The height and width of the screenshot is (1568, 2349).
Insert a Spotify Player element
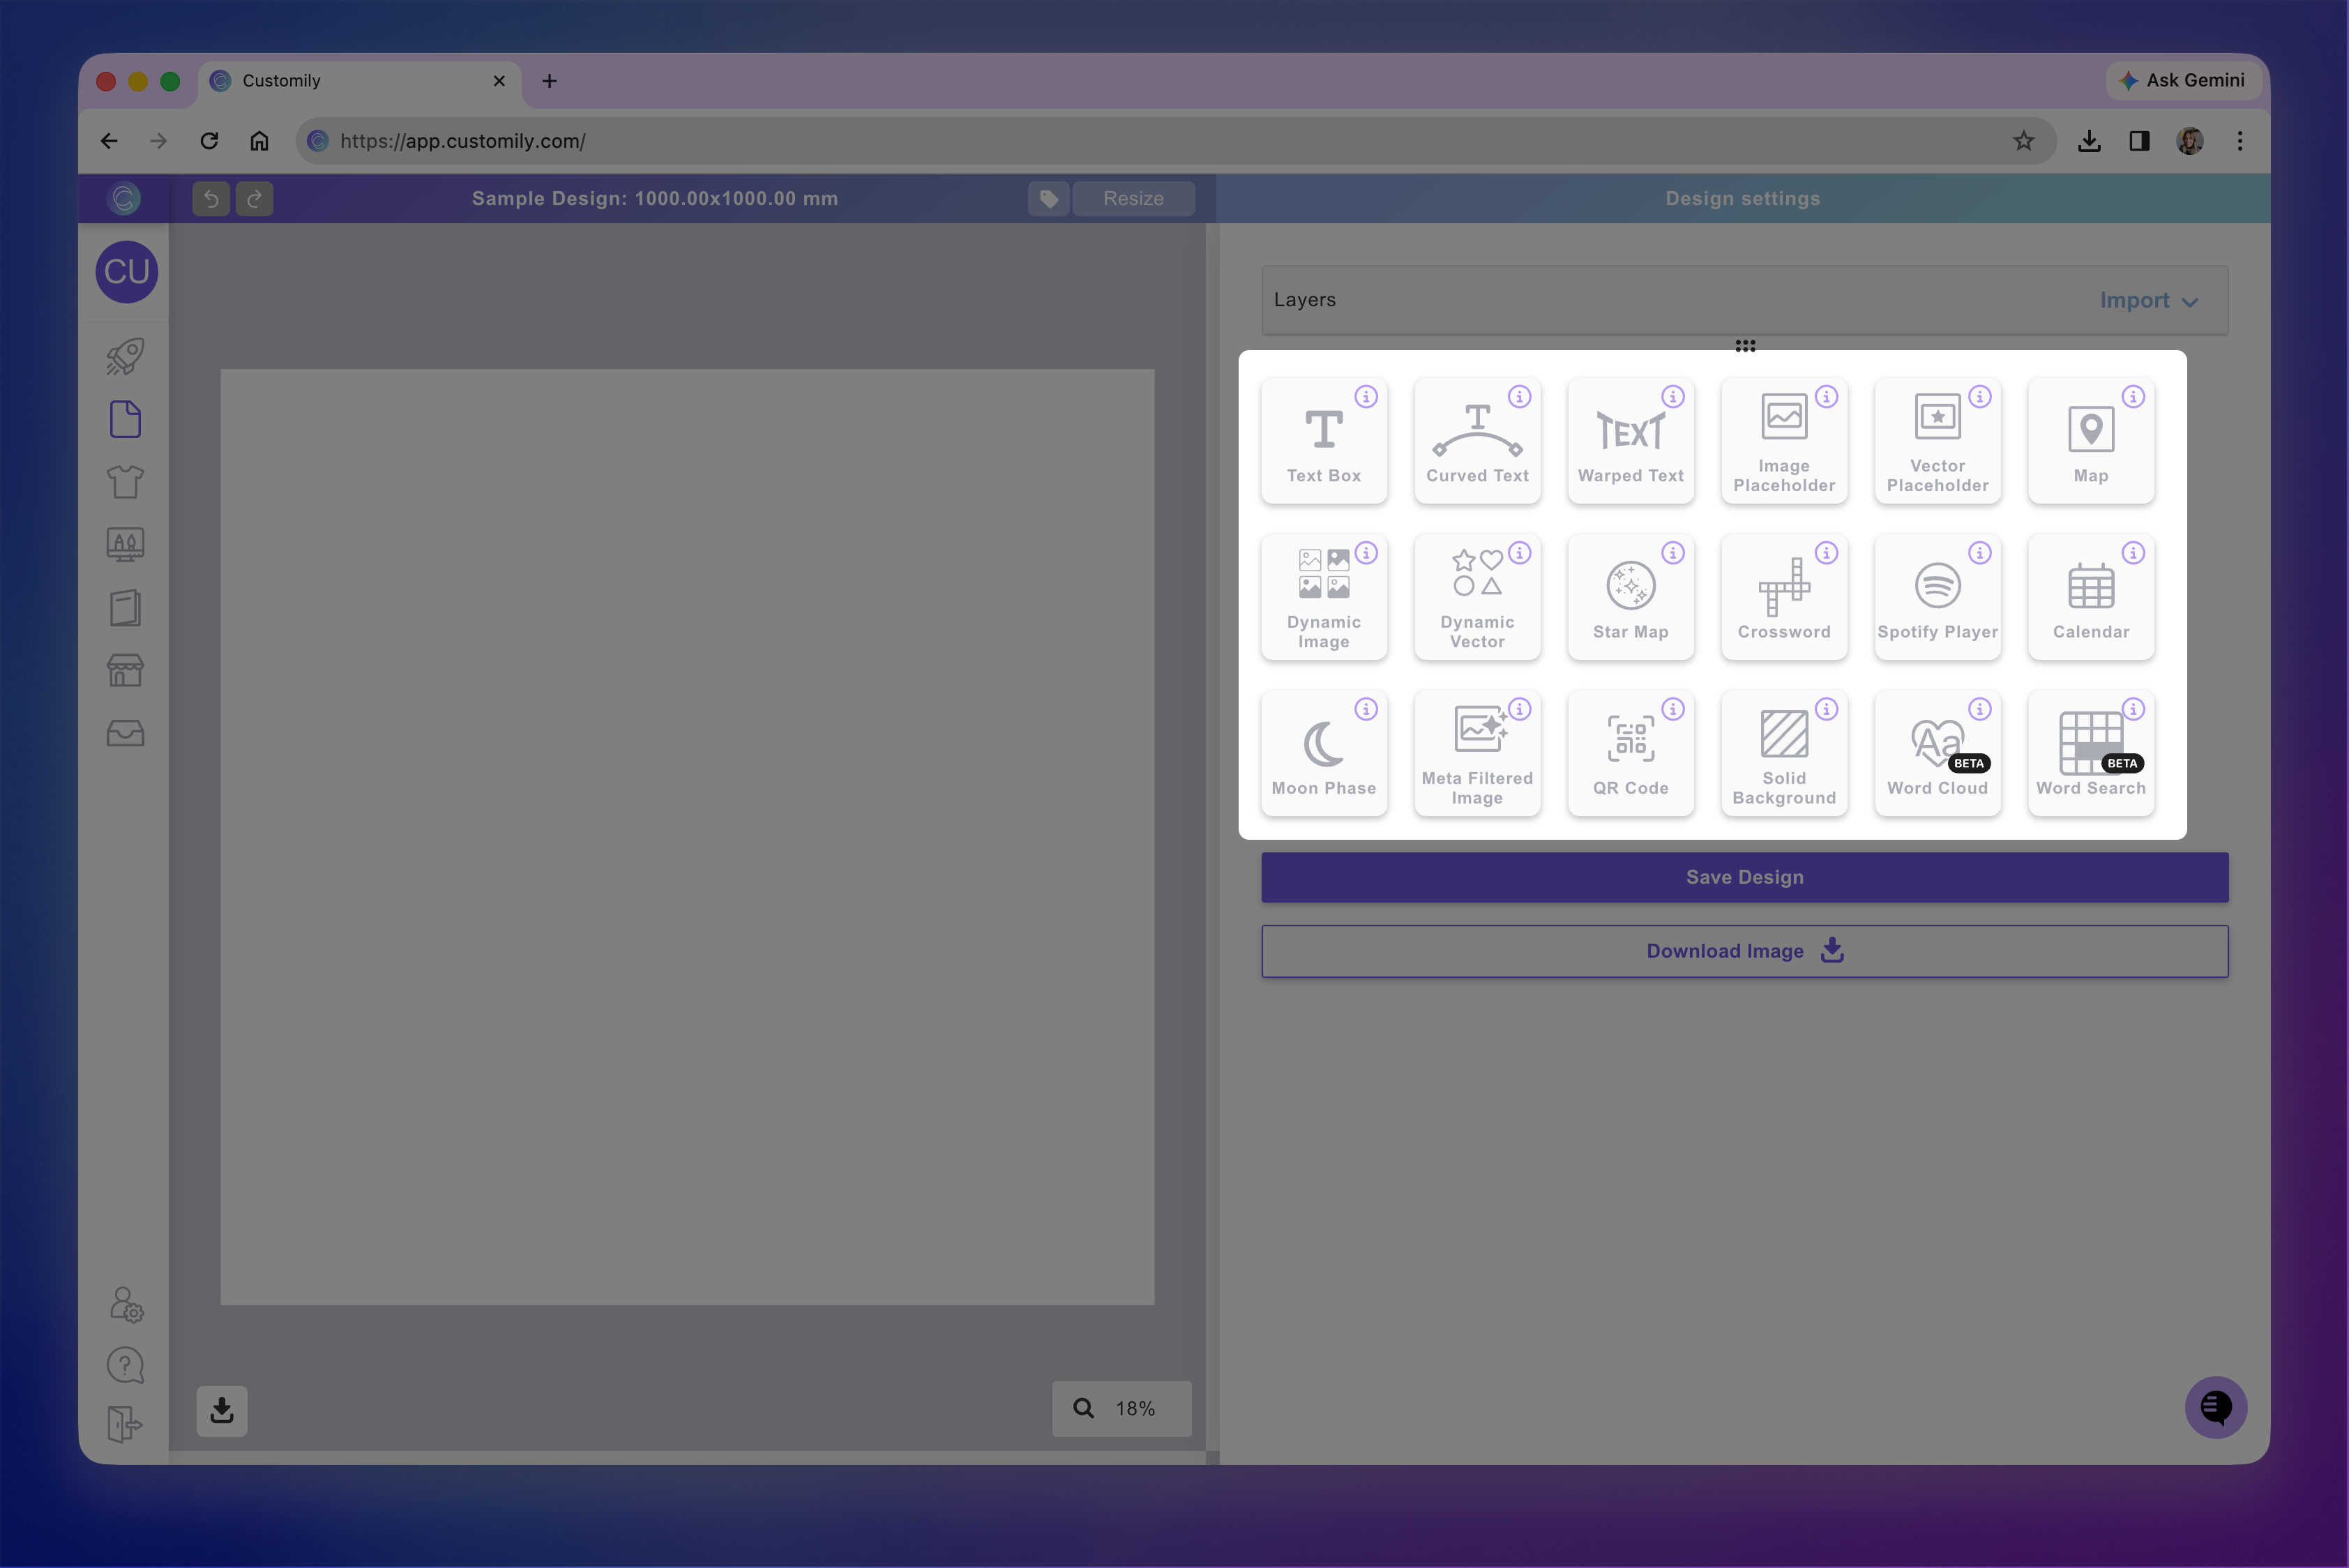(1937, 597)
